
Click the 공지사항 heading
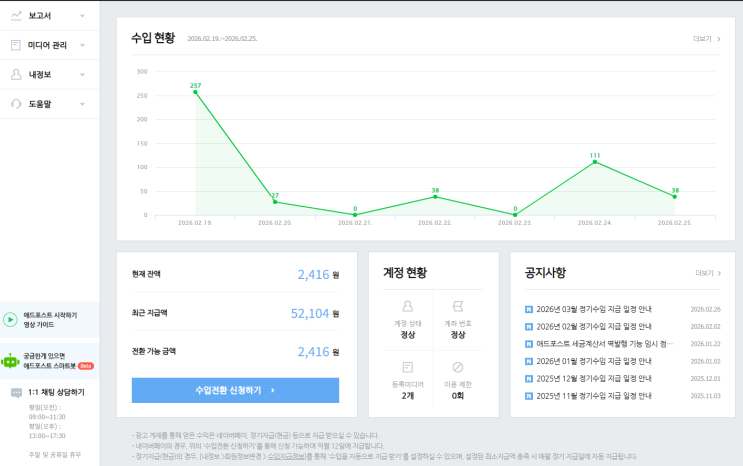point(545,273)
